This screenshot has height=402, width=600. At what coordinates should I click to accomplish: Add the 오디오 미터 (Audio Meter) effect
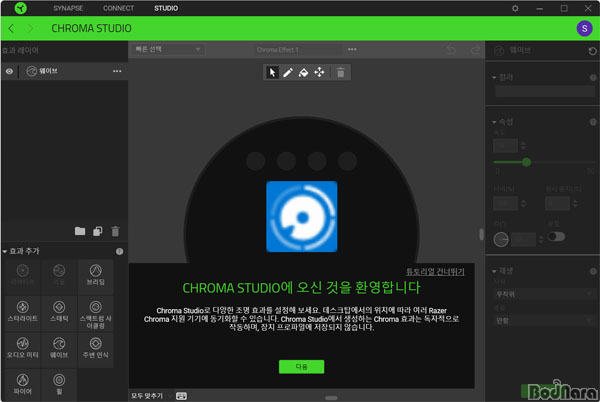click(23, 348)
